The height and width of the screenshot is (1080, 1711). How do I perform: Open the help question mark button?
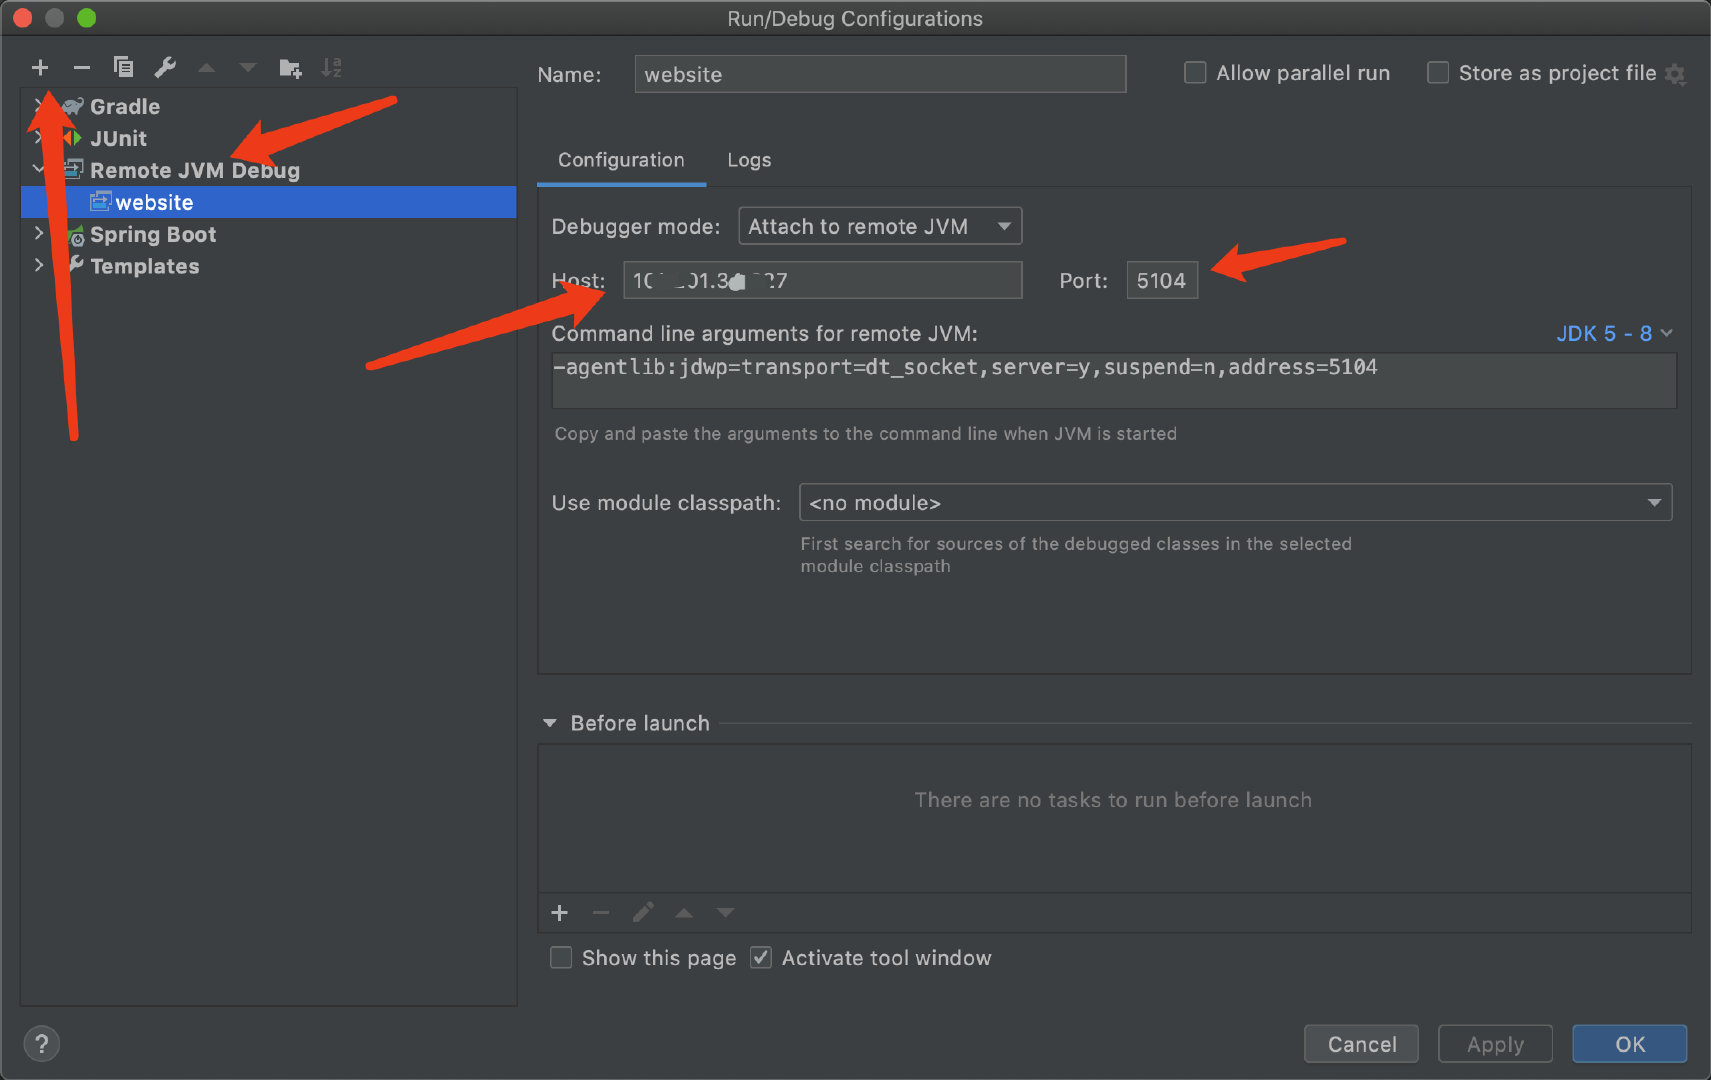point(41,1044)
